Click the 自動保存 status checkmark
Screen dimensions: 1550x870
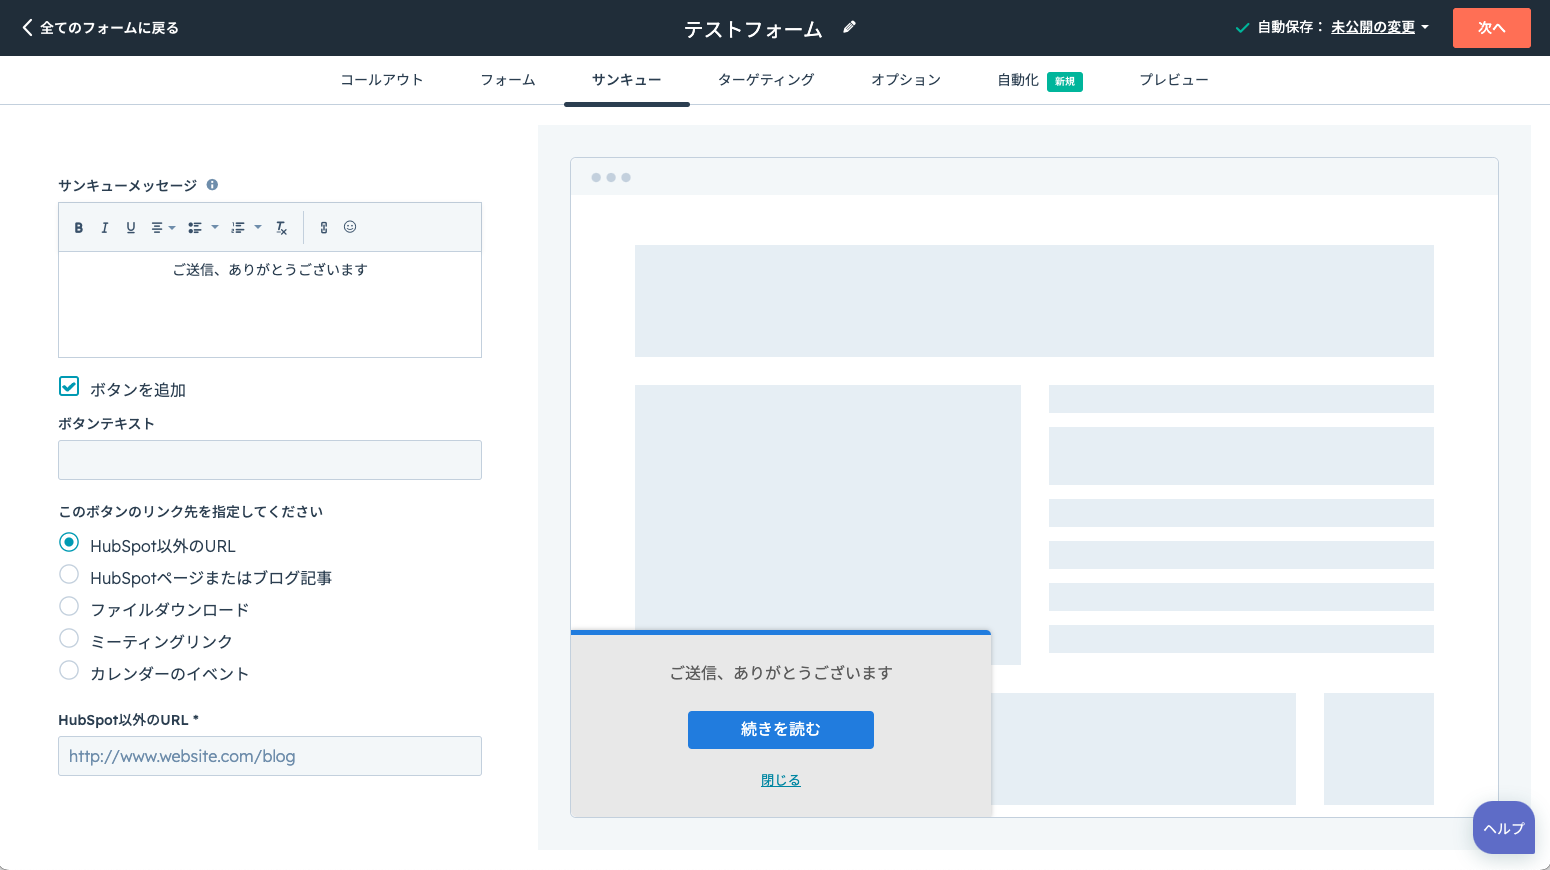(1242, 28)
